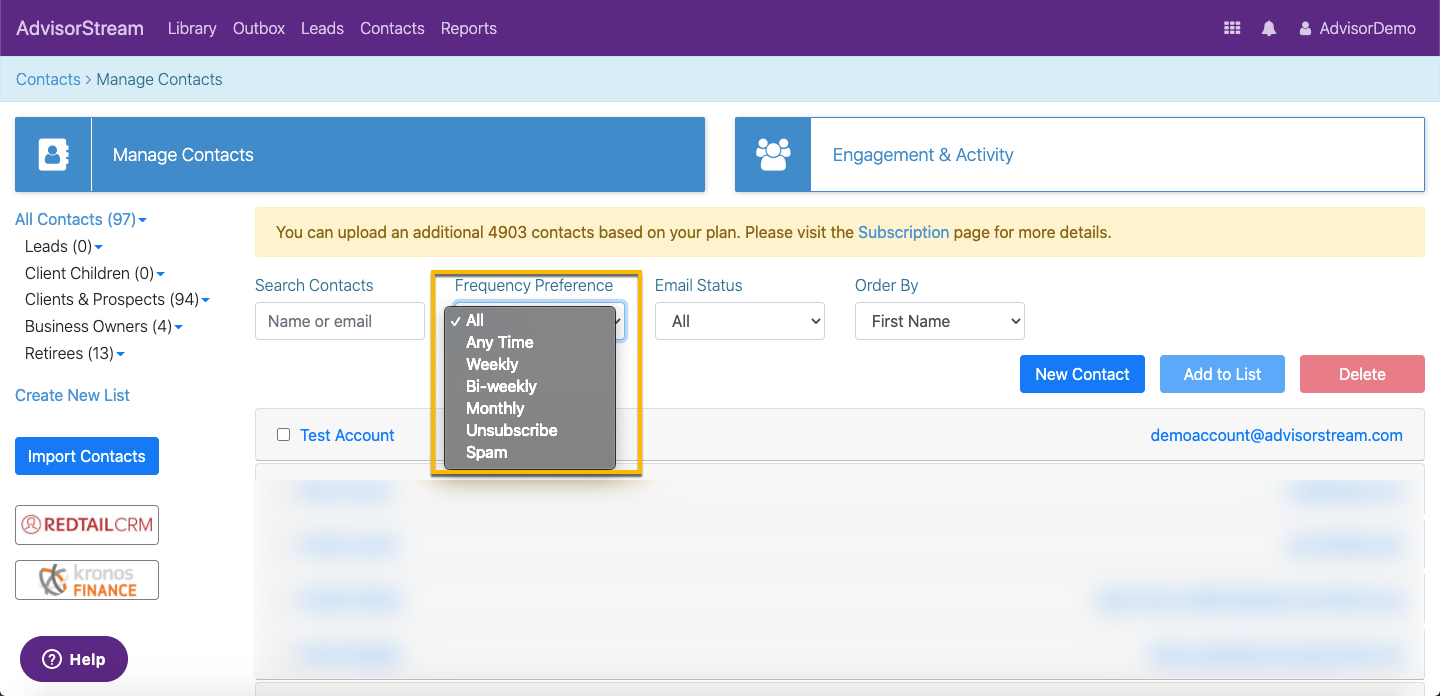
Task: Go to the Leads navigation item
Action: point(322,28)
